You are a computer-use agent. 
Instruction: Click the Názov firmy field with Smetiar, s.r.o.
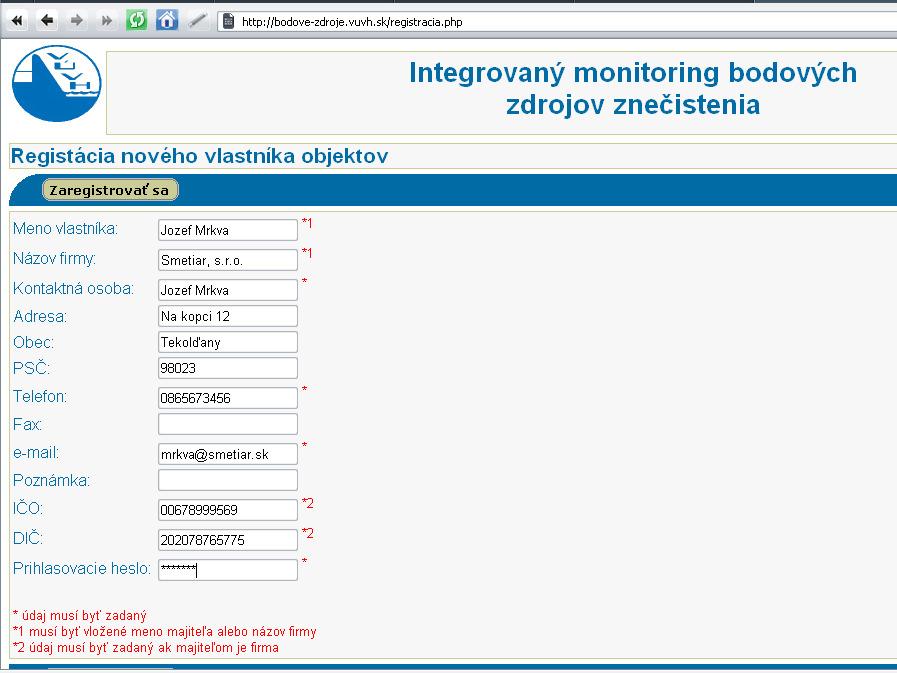228,260
